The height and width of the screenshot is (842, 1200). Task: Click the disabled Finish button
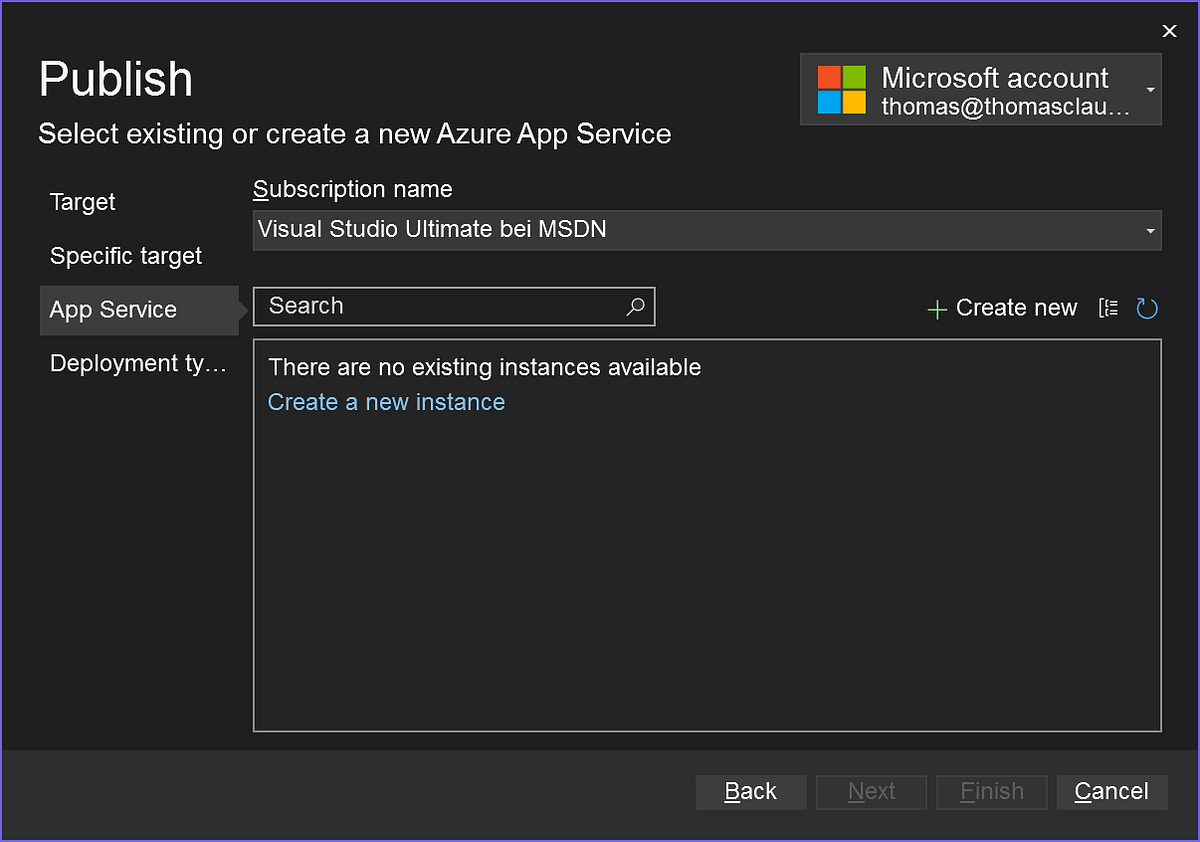(x=991, y=792)
